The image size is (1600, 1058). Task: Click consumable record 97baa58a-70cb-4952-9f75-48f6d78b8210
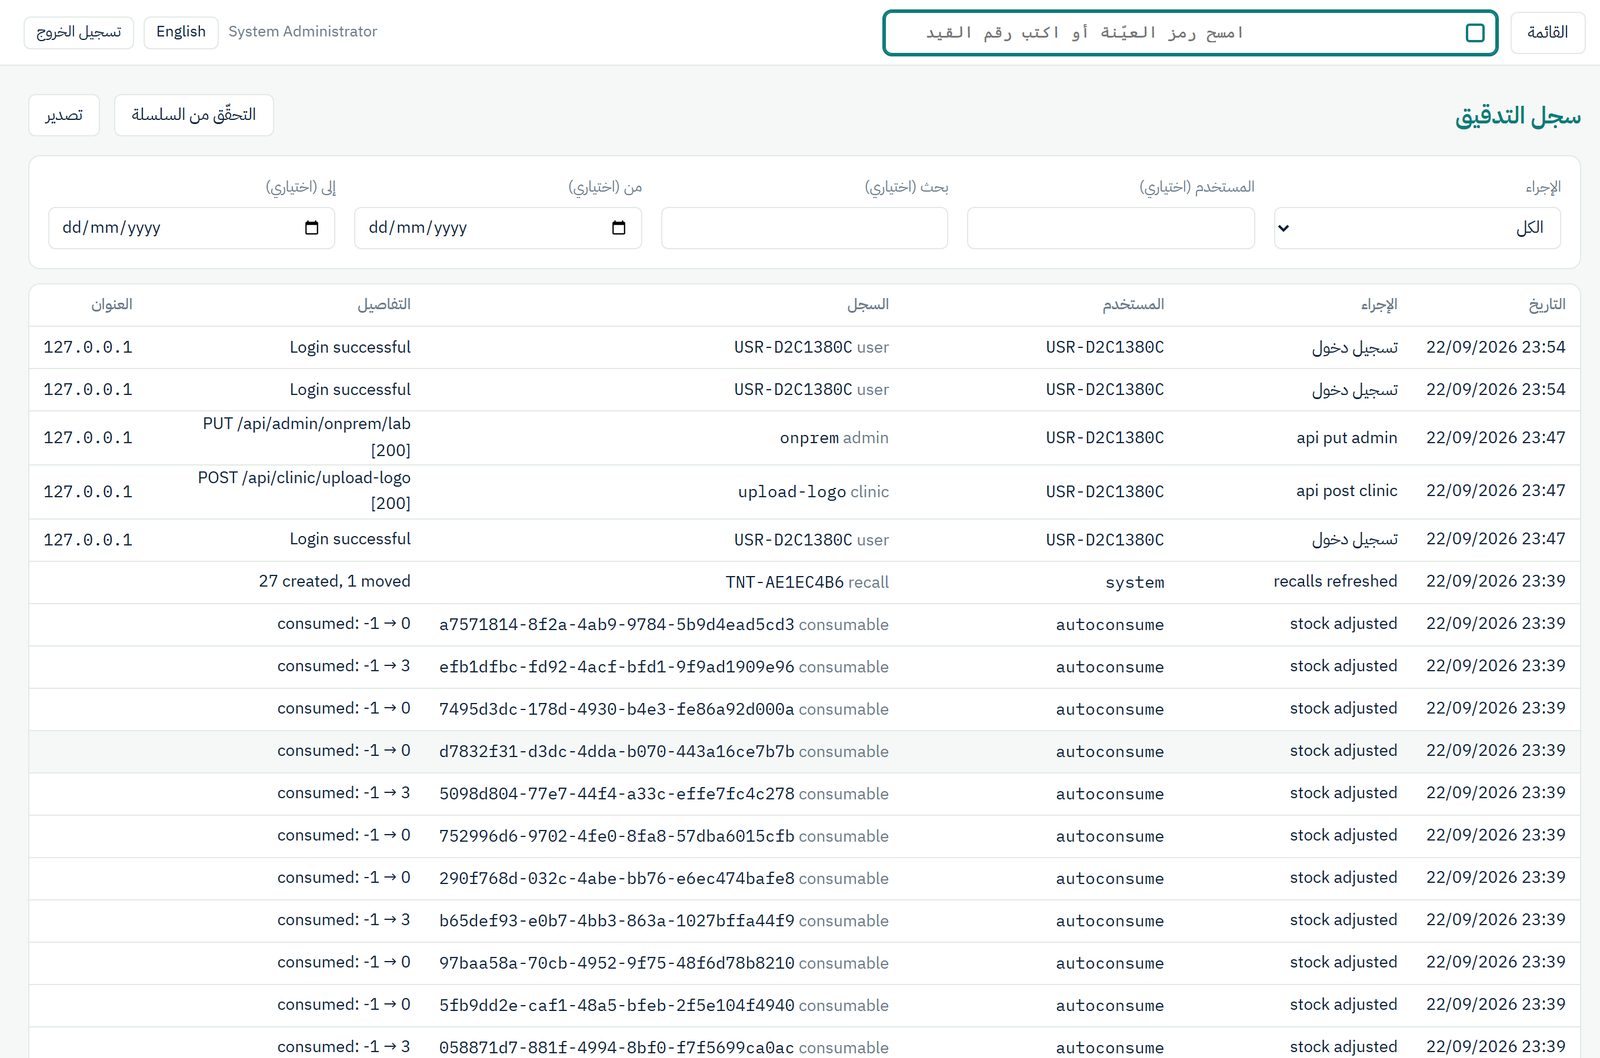pyautogui.click(x=664, y=963)
